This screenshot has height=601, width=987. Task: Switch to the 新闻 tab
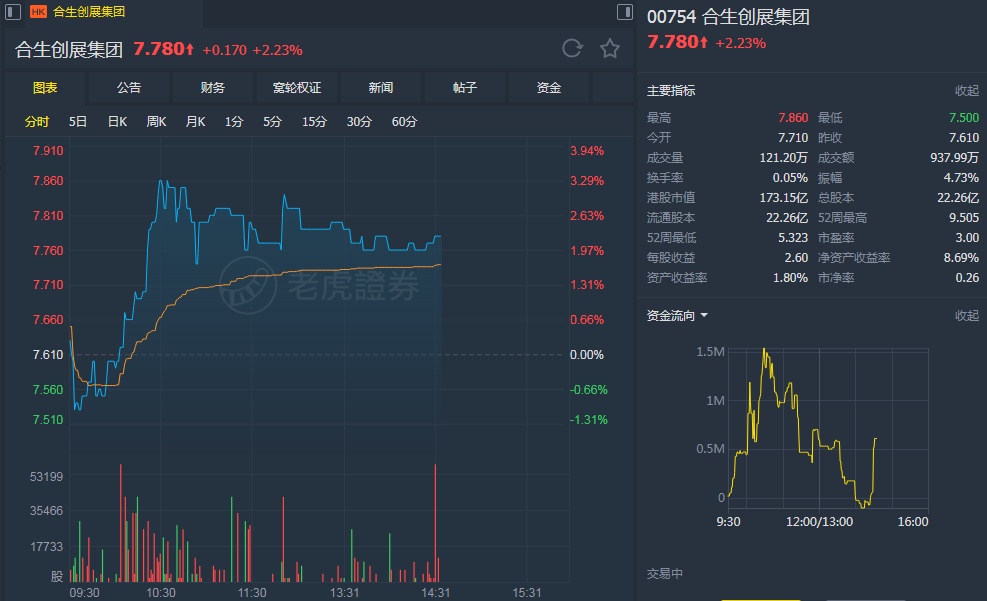[381, 87]
